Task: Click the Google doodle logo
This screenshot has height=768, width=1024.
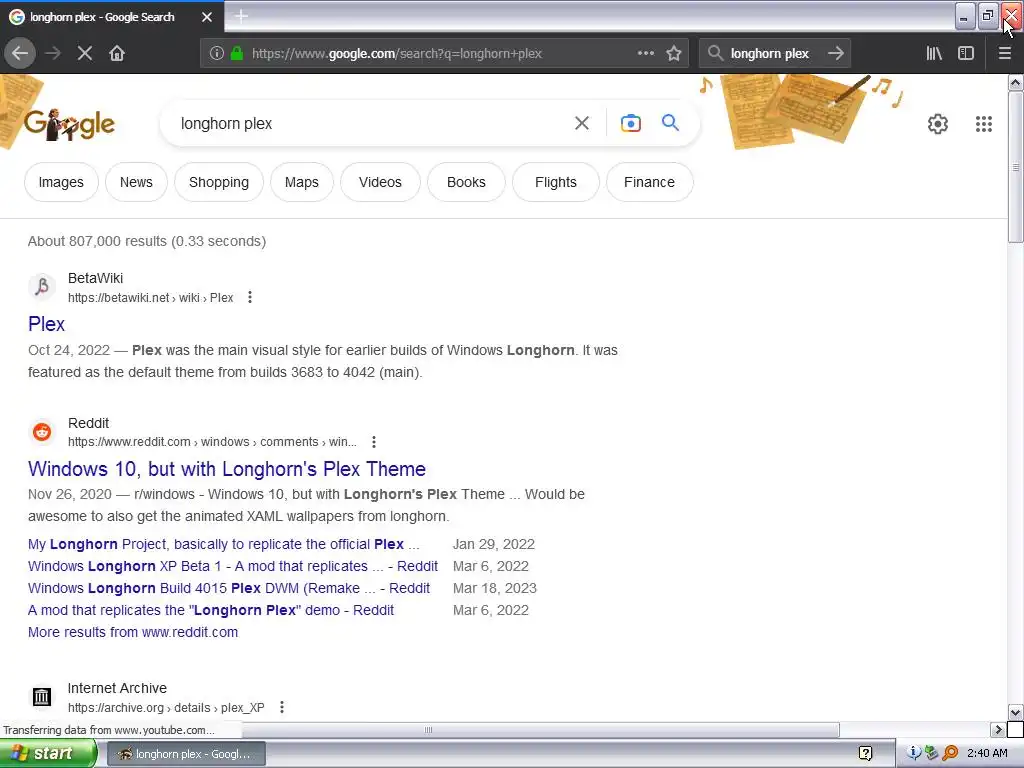Action: point(69,123)
